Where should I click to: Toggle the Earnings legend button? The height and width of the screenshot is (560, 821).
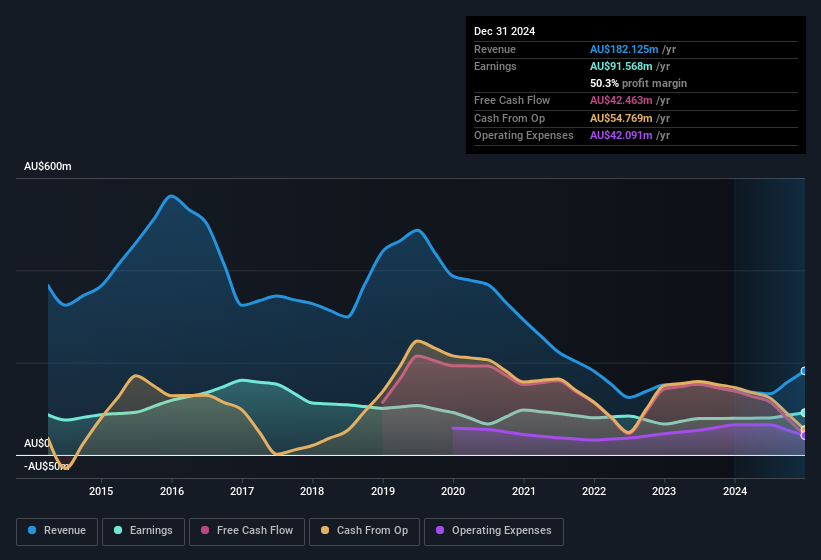click(x=143, y=531)
